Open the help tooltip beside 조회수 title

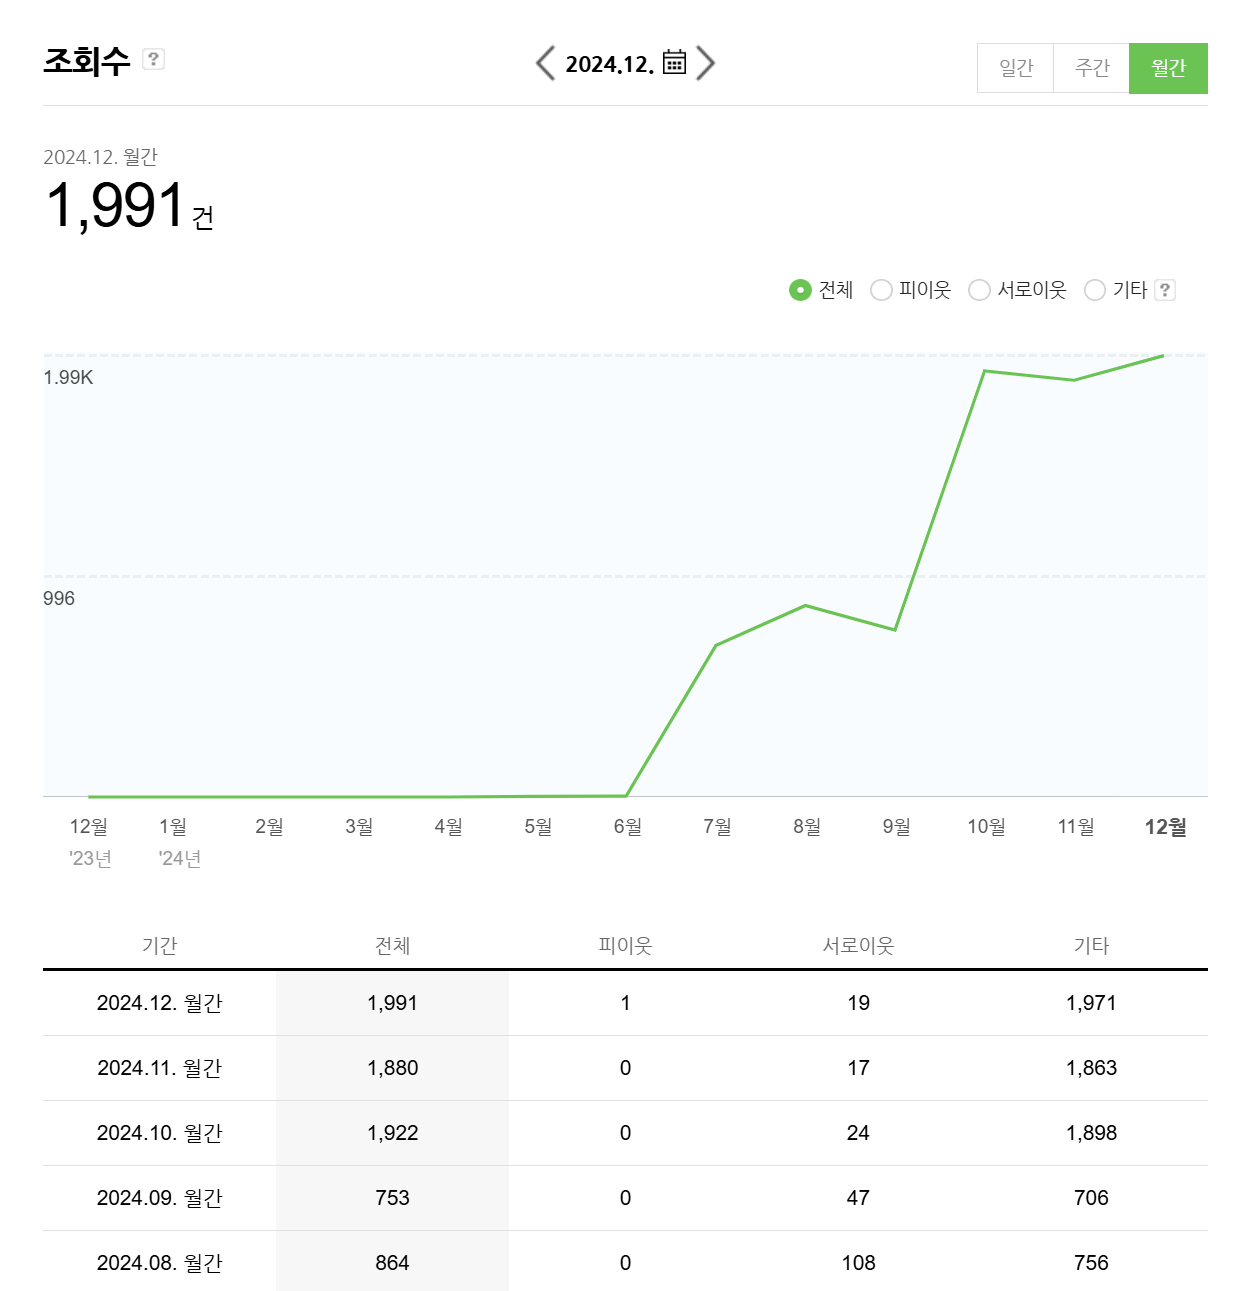(x=152, y=62)
